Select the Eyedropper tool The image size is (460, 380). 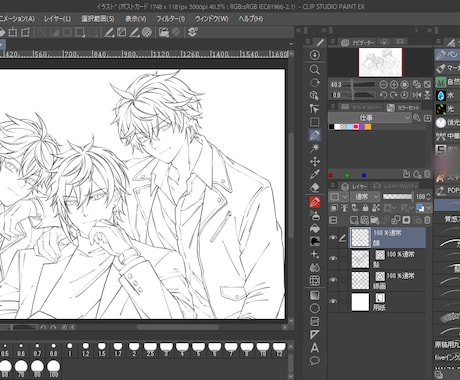(314, 174)
